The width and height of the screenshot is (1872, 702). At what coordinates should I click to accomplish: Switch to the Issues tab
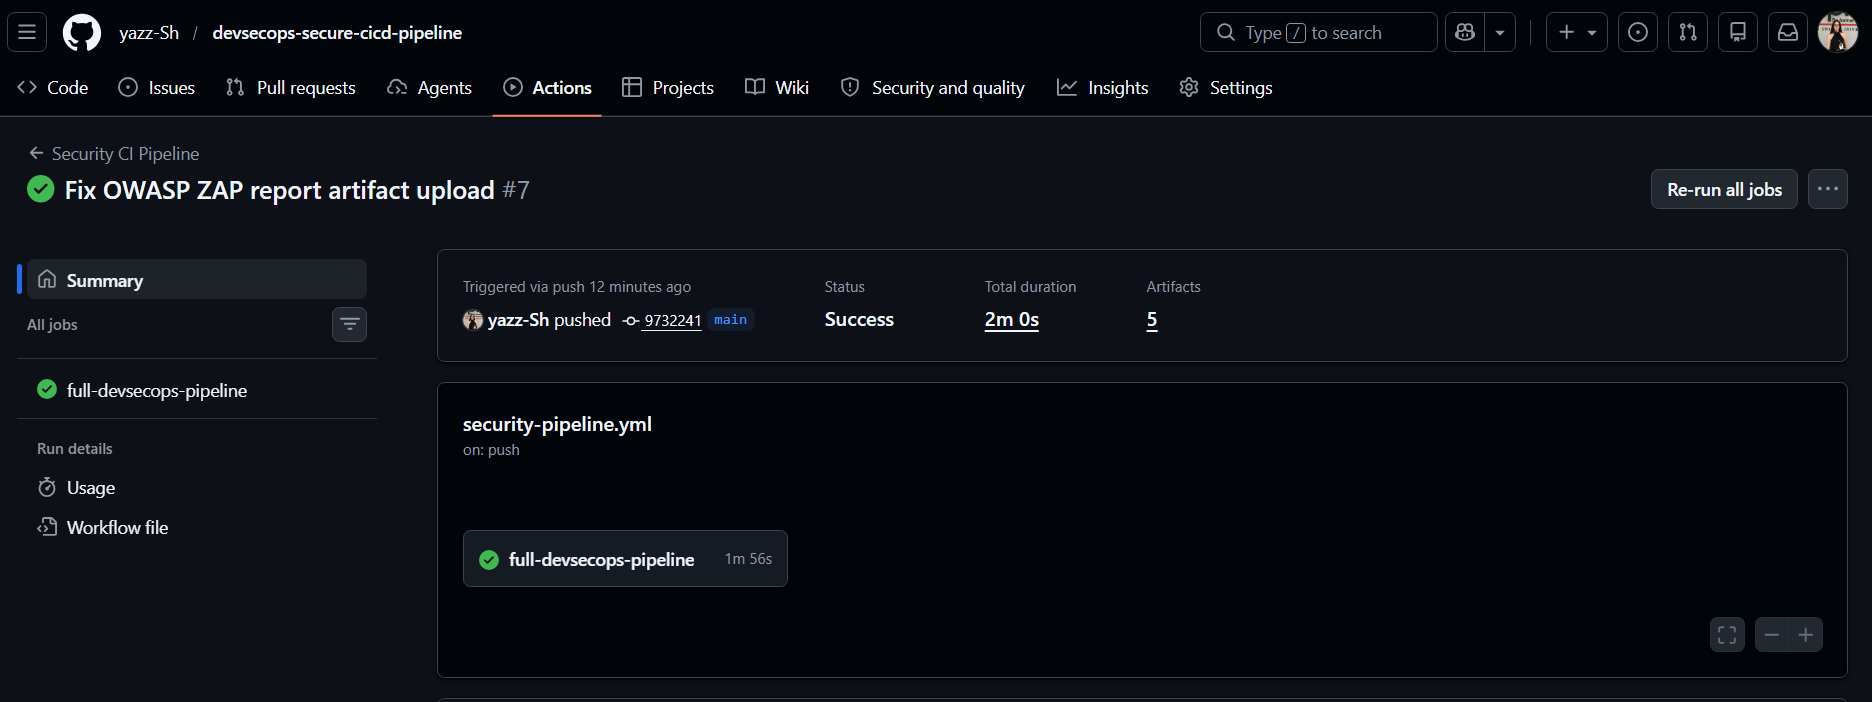tap(157, 87)
